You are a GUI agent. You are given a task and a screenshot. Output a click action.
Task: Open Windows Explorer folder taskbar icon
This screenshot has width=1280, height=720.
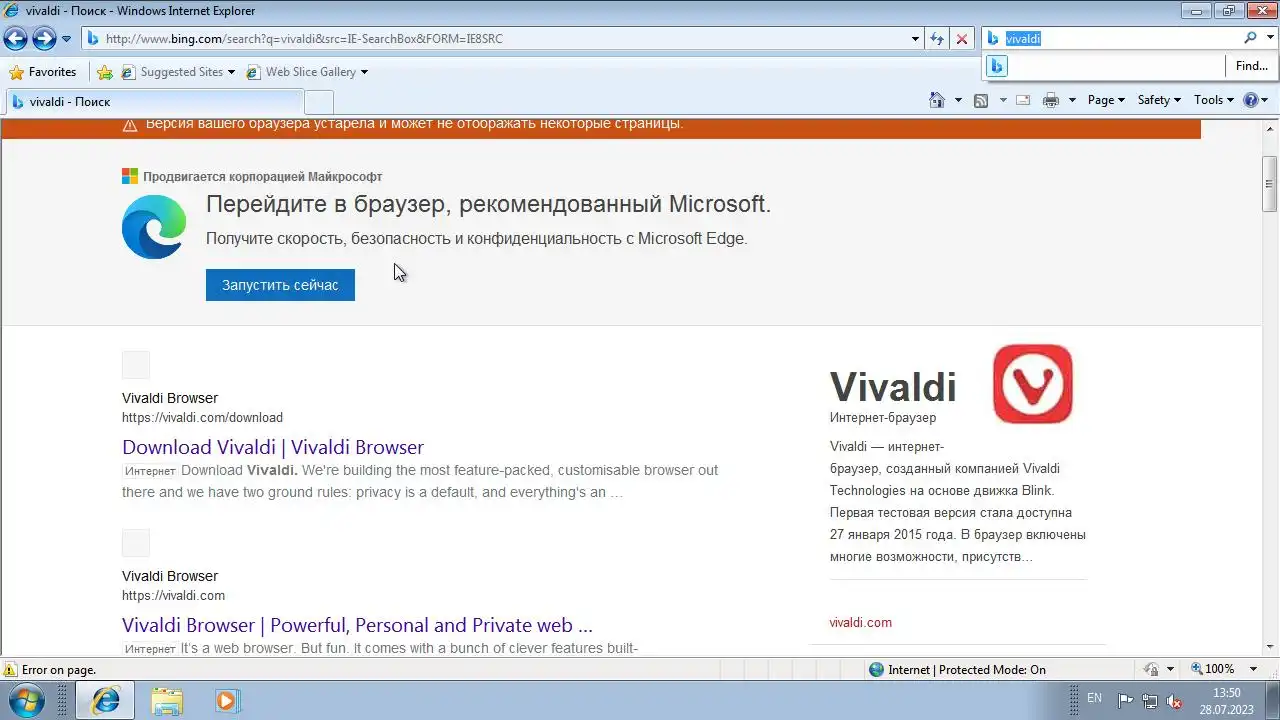(x=167, y=700)
